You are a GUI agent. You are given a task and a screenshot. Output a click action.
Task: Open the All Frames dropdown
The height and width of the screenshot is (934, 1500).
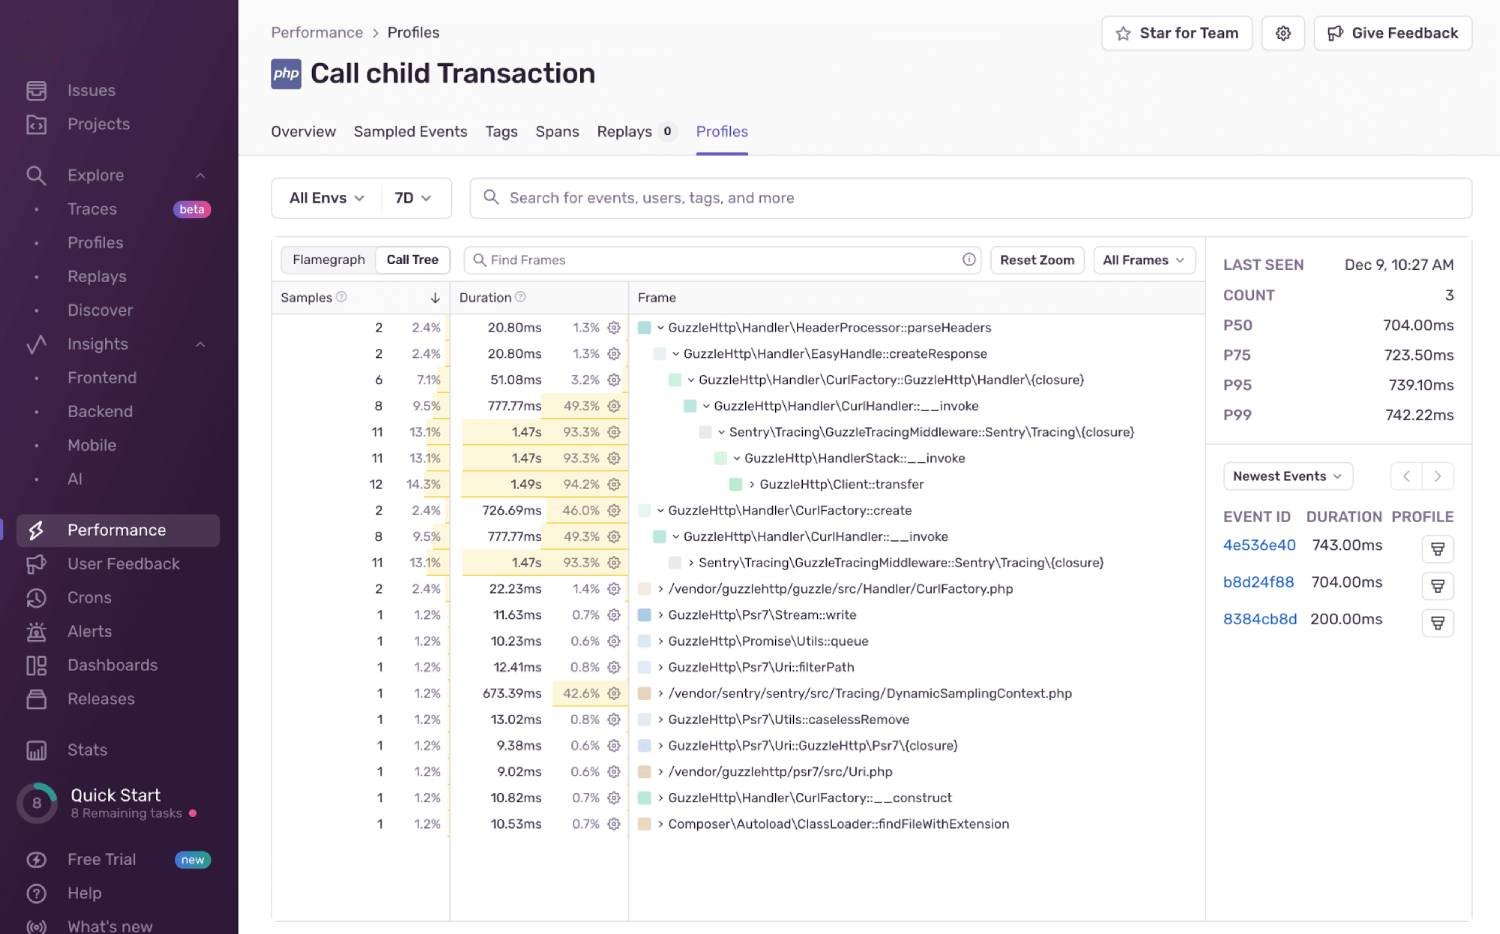1143,259
